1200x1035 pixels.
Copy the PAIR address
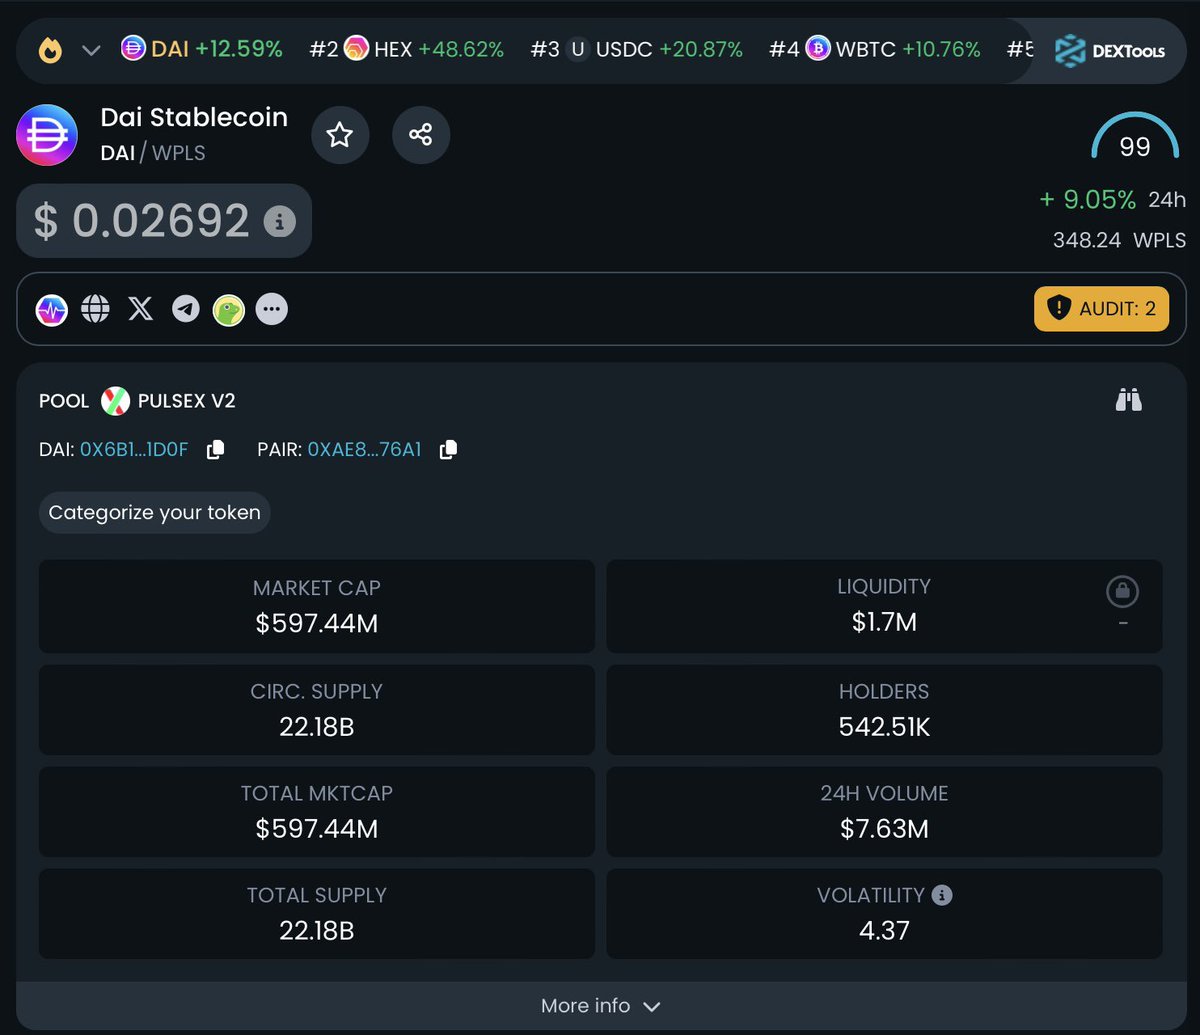tap(448, 450)
